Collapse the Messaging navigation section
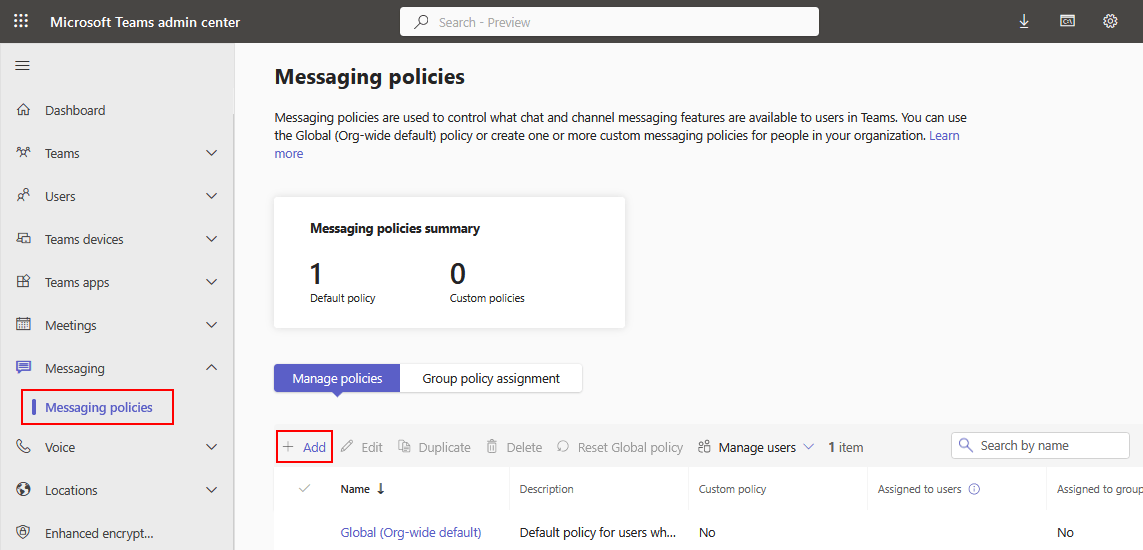The height and width of the screenshot is (550, 1143). click(211, 368)
